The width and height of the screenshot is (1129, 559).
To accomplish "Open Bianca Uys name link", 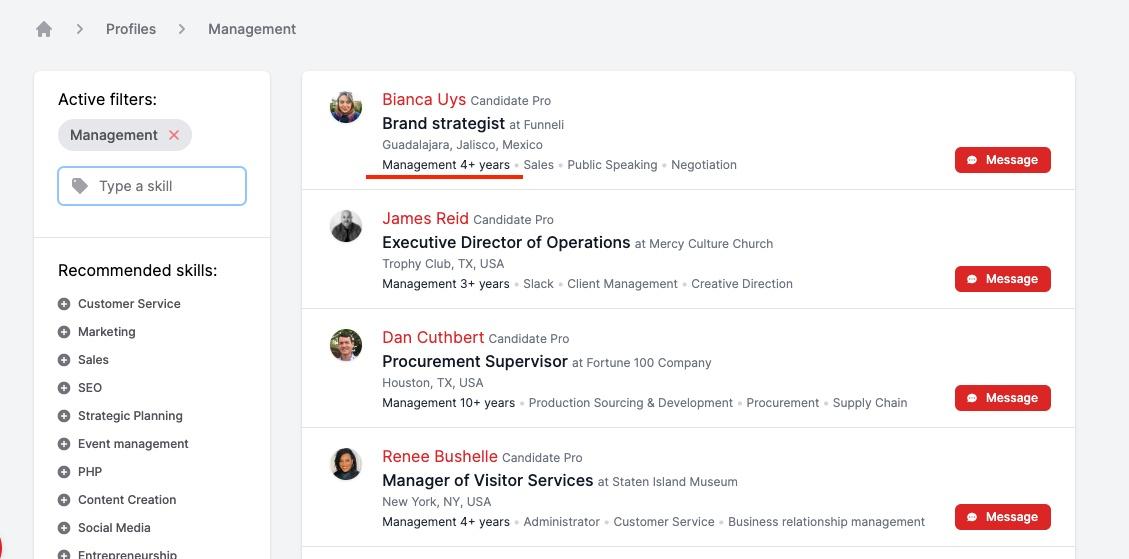I will 424,99.
